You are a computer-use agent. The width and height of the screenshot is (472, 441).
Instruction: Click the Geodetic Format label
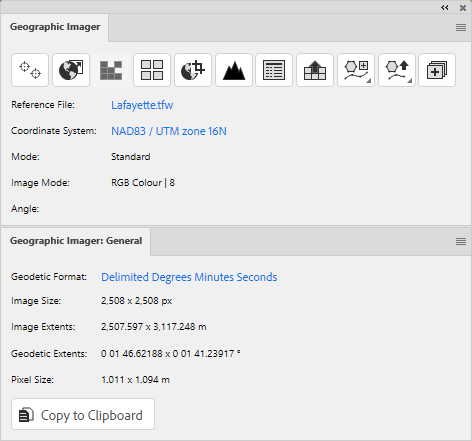point(49,277)
